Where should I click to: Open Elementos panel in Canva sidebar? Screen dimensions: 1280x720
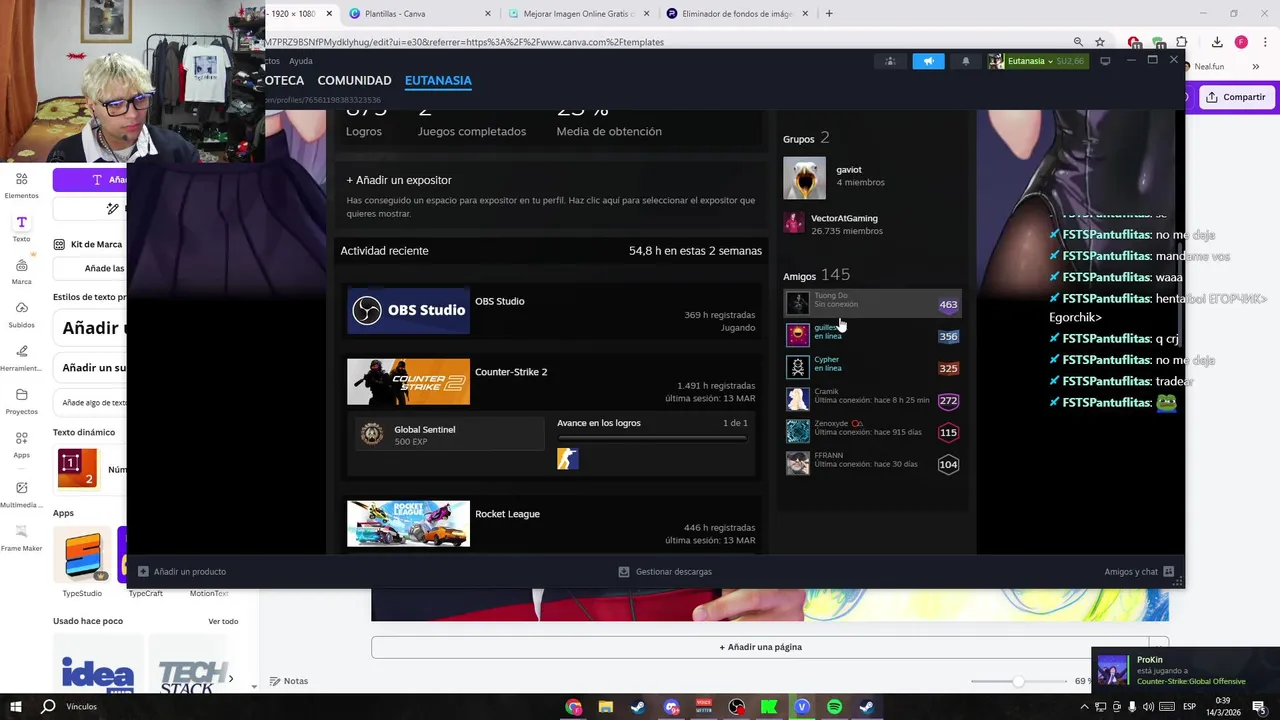(x=21, y=185)
